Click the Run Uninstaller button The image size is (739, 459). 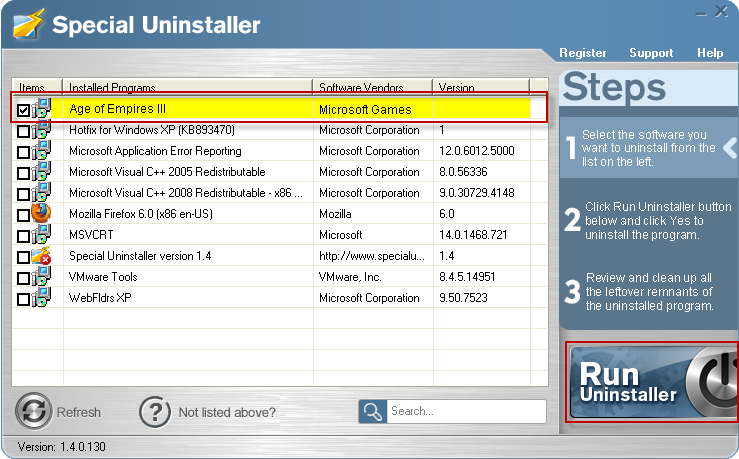point(653,382)
